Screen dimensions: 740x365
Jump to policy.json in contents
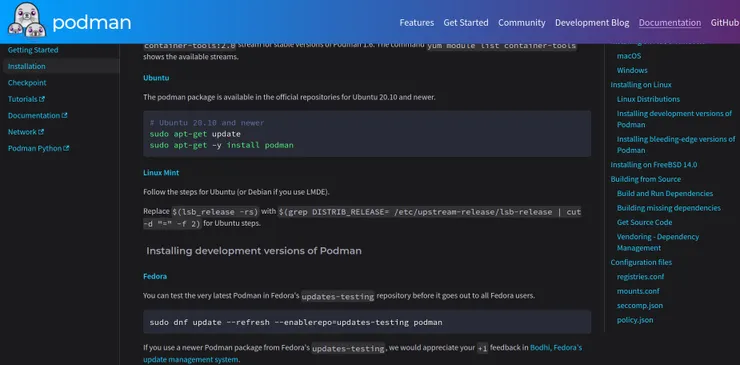pos(635,320)
